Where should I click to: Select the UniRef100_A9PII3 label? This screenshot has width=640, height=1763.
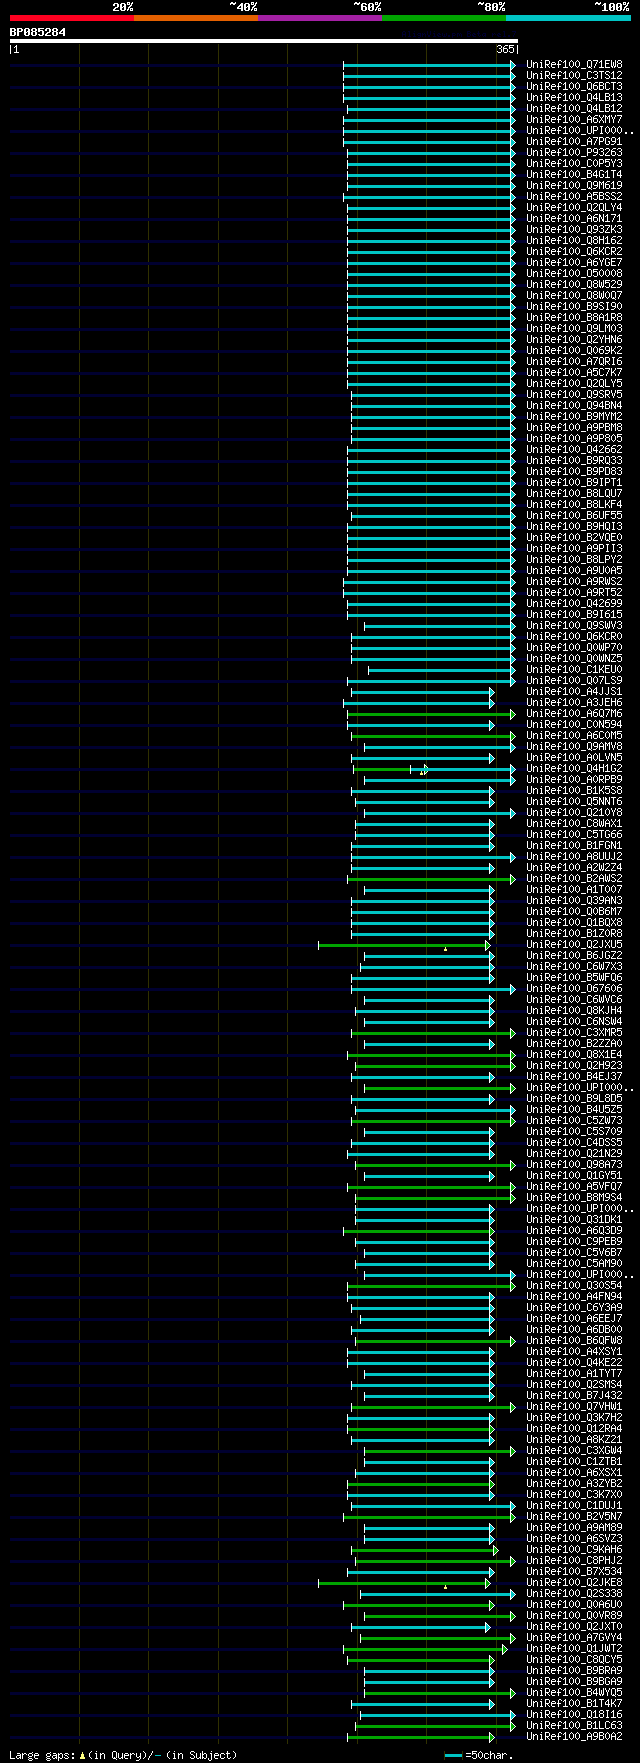coord(574,548)
